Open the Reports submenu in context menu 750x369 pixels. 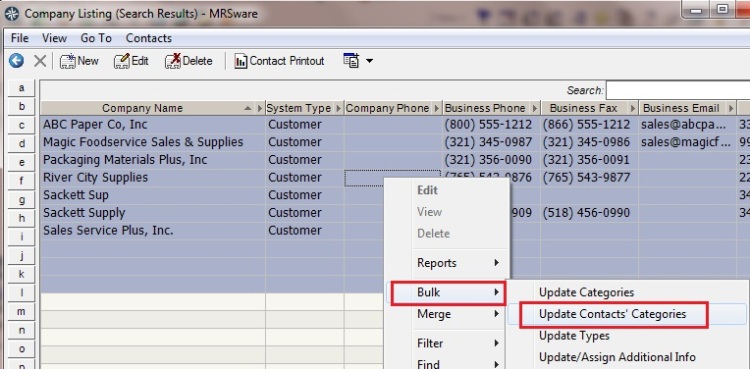click(447, 263)
